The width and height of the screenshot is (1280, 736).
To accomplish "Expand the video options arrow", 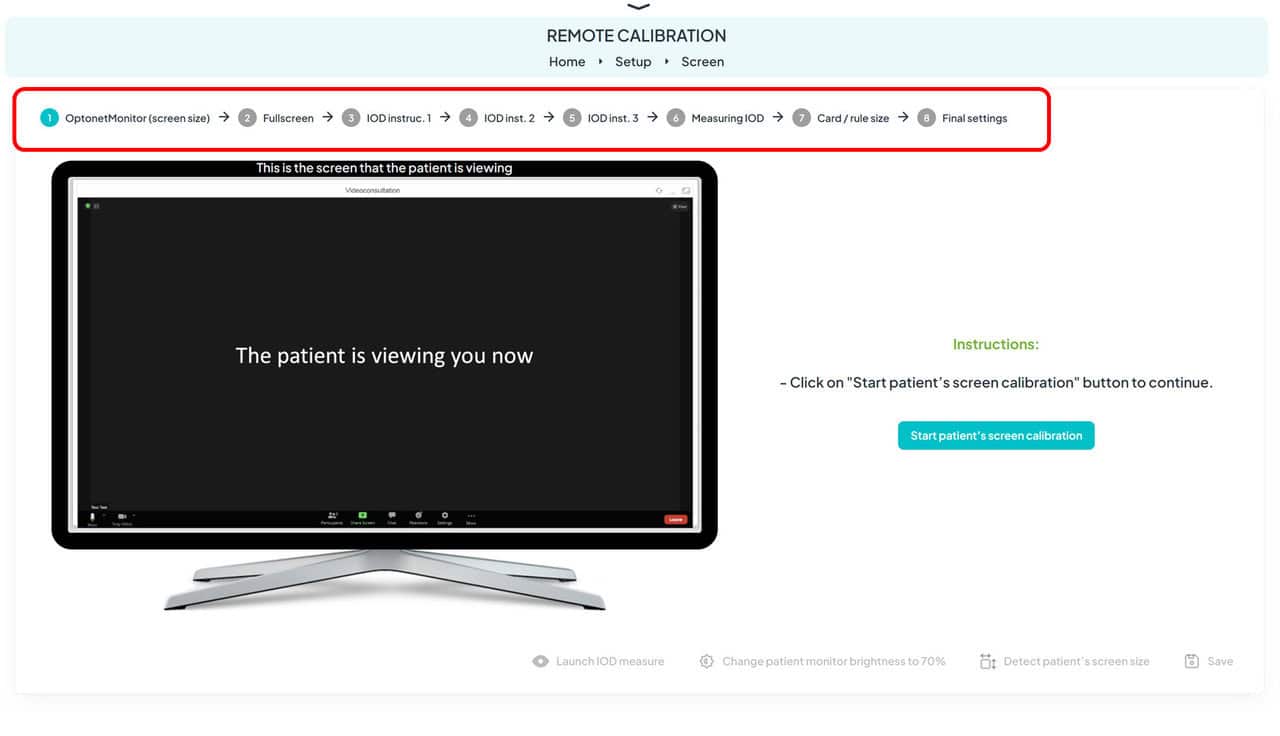I will [x=134, y=513].
